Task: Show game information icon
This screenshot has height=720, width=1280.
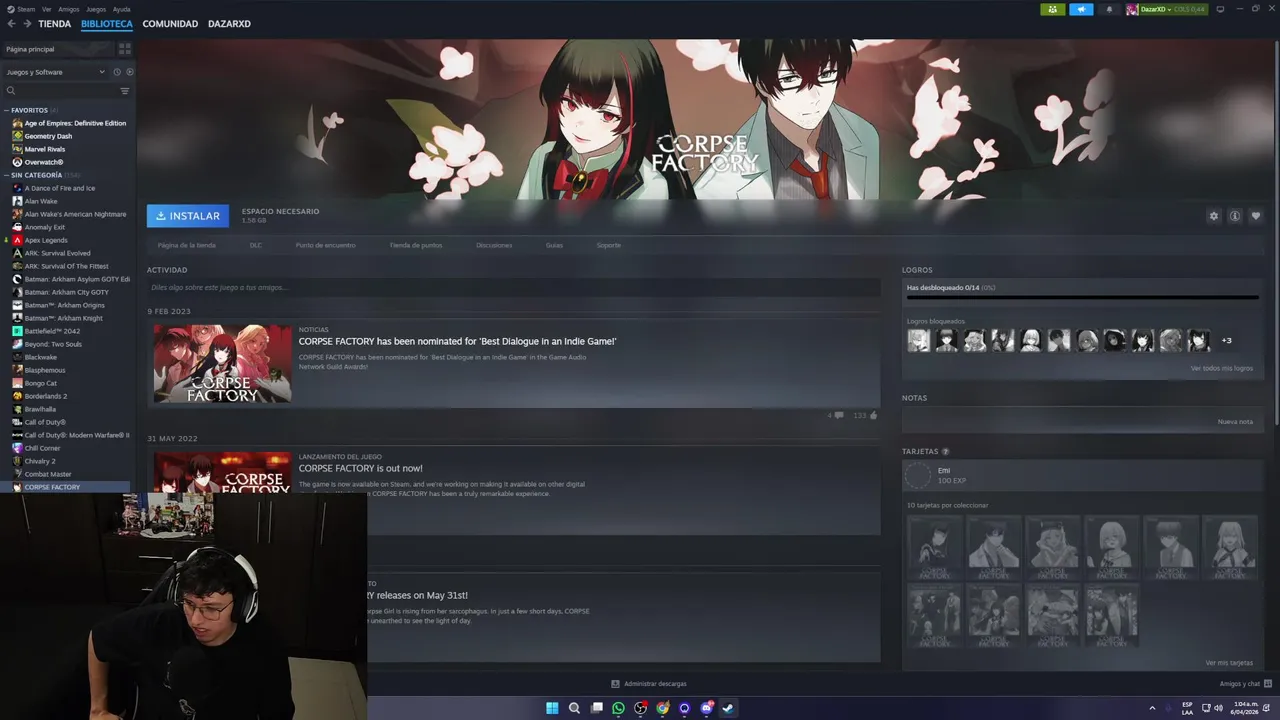Action: pos(1235,216)
